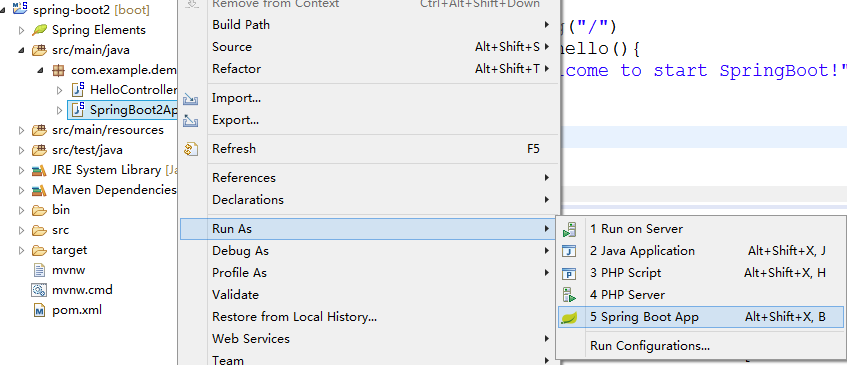Expand the src/test/java node
This screenshot has height=365, width=847.
[22, 150]
